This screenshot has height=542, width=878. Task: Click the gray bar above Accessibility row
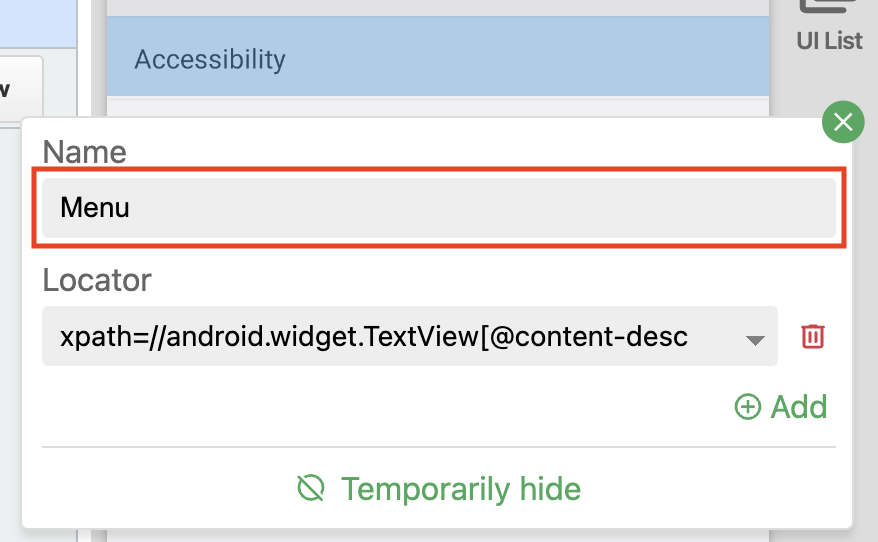click(437, 7)
